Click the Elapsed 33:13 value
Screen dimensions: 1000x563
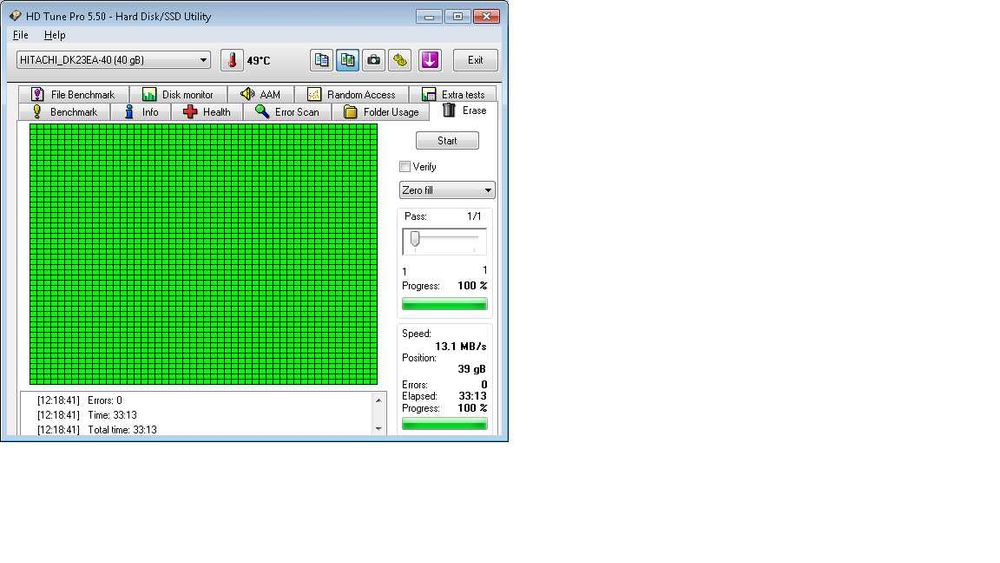point(473,396)
